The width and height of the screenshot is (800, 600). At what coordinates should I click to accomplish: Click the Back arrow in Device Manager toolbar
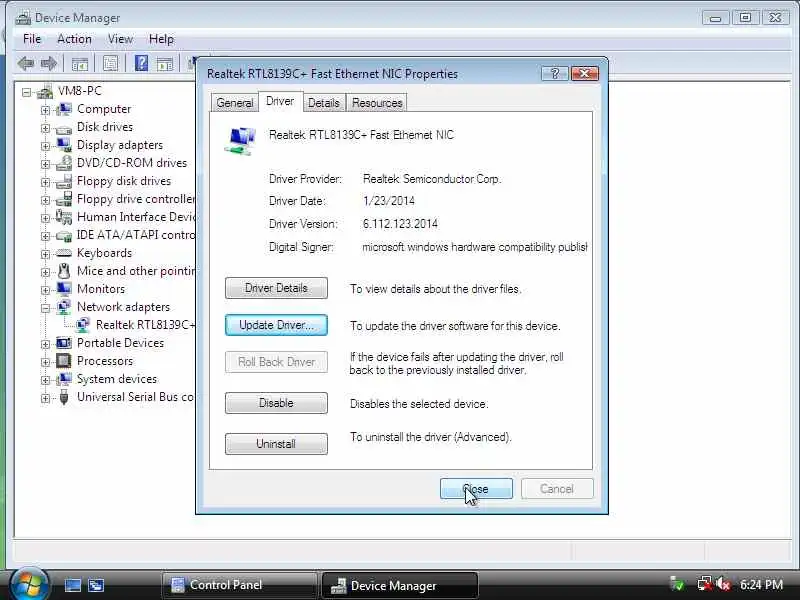[x=26, y=64]
